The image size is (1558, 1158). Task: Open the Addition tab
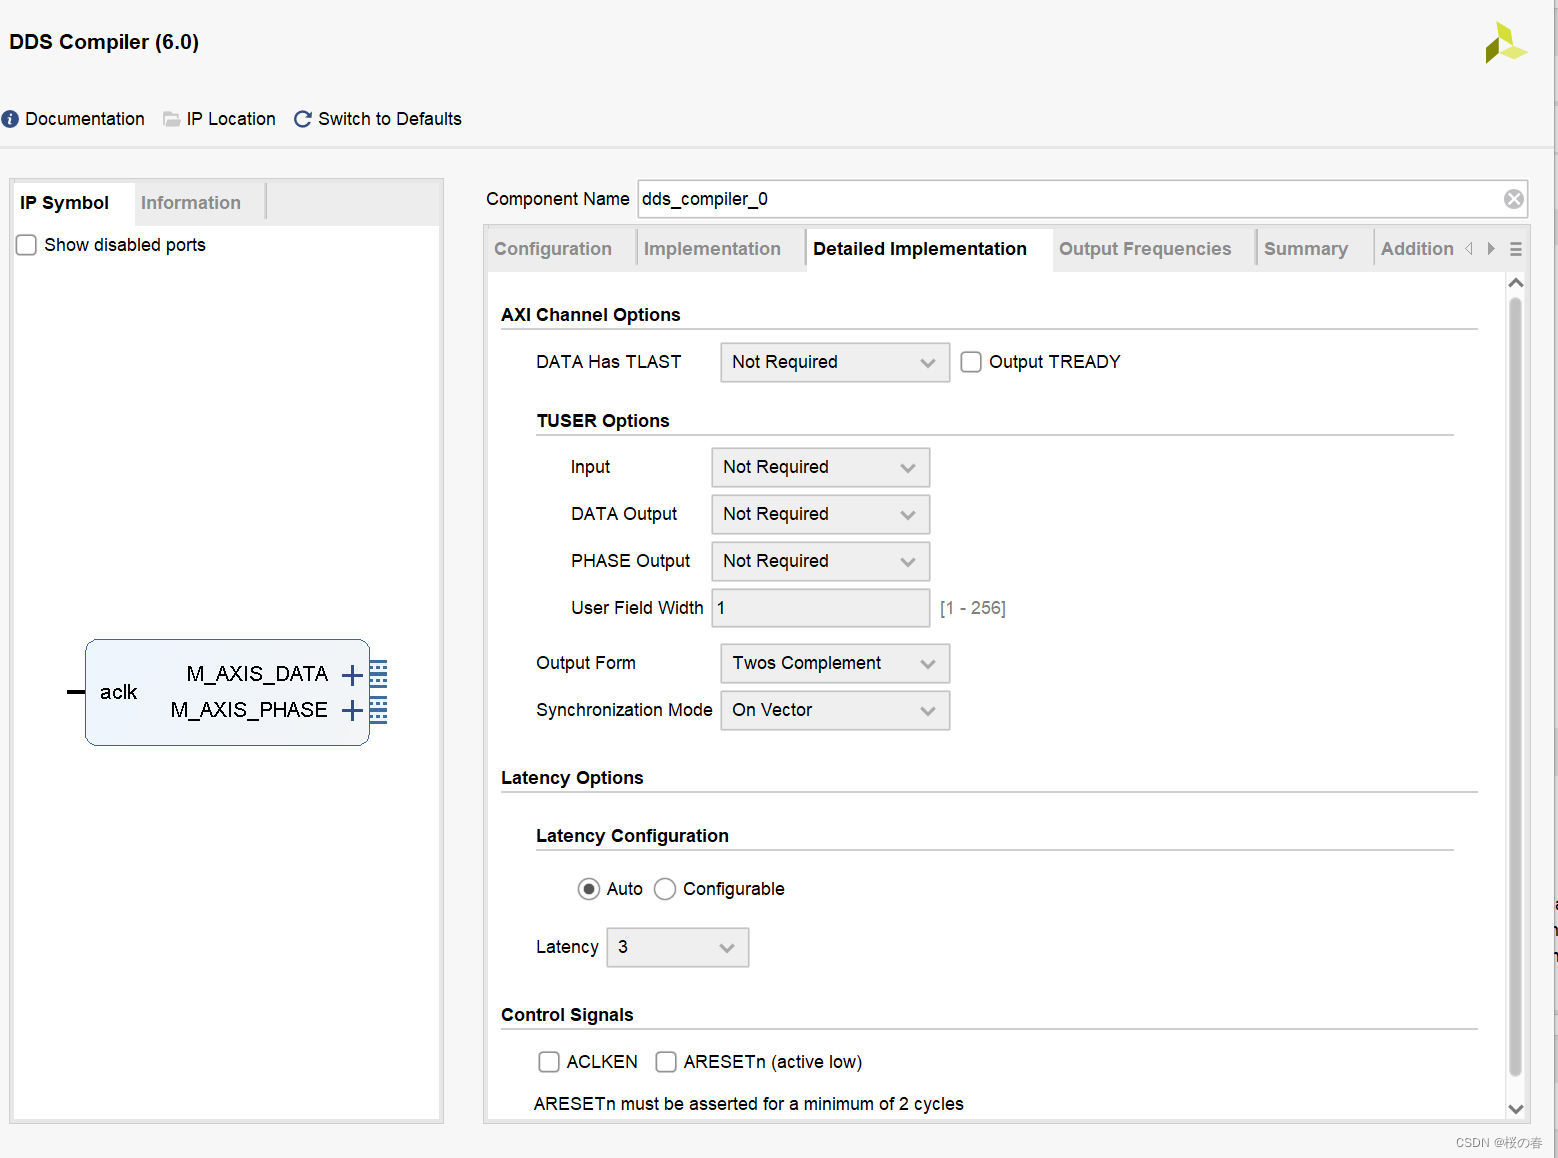[x=1417, y=249]
